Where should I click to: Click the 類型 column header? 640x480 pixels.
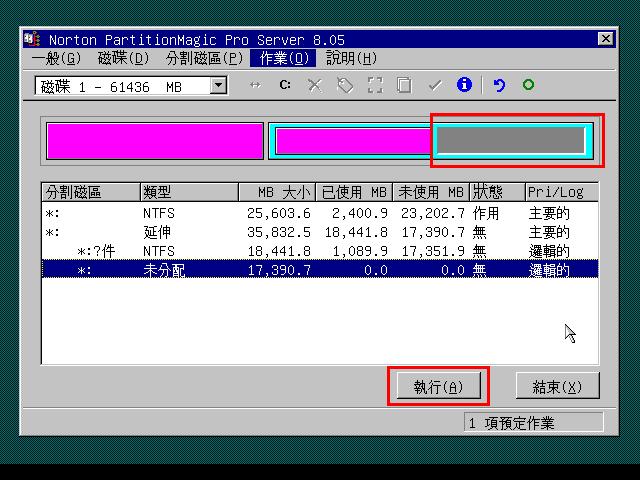pos(189,192)
